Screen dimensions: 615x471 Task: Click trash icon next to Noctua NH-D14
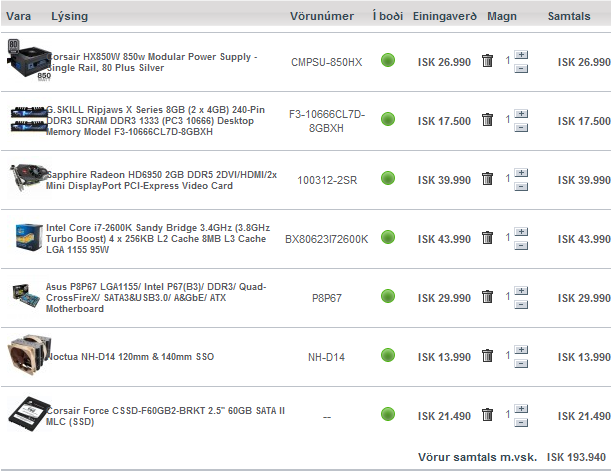[x=487, y=356]
